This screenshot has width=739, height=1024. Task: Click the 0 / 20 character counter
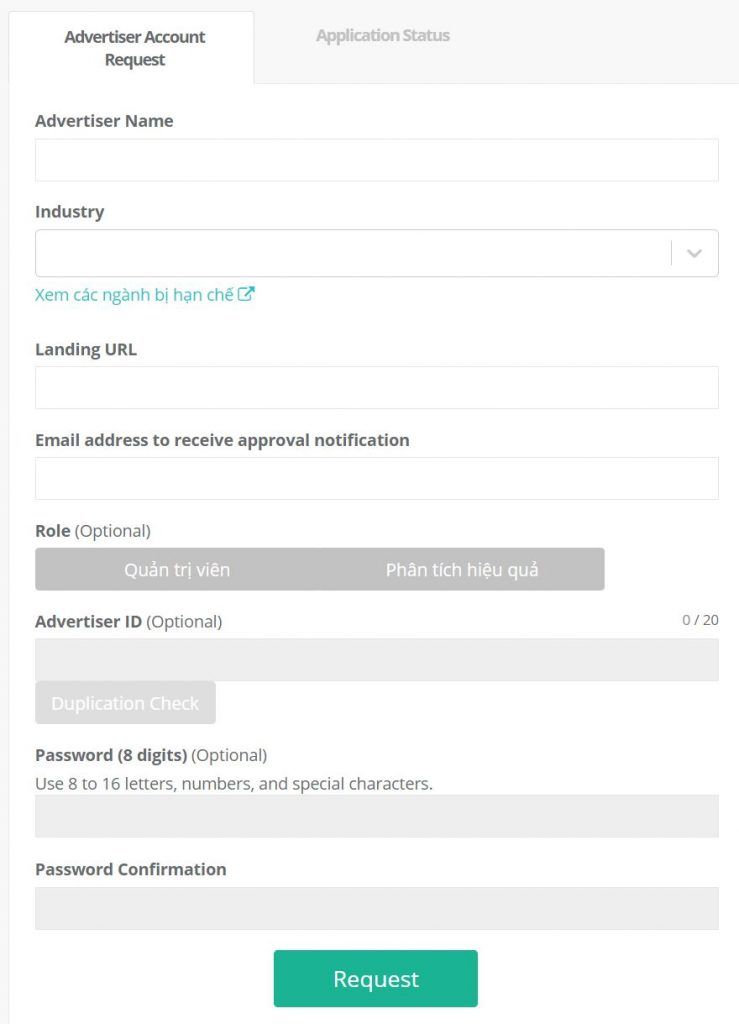(700, 620)
